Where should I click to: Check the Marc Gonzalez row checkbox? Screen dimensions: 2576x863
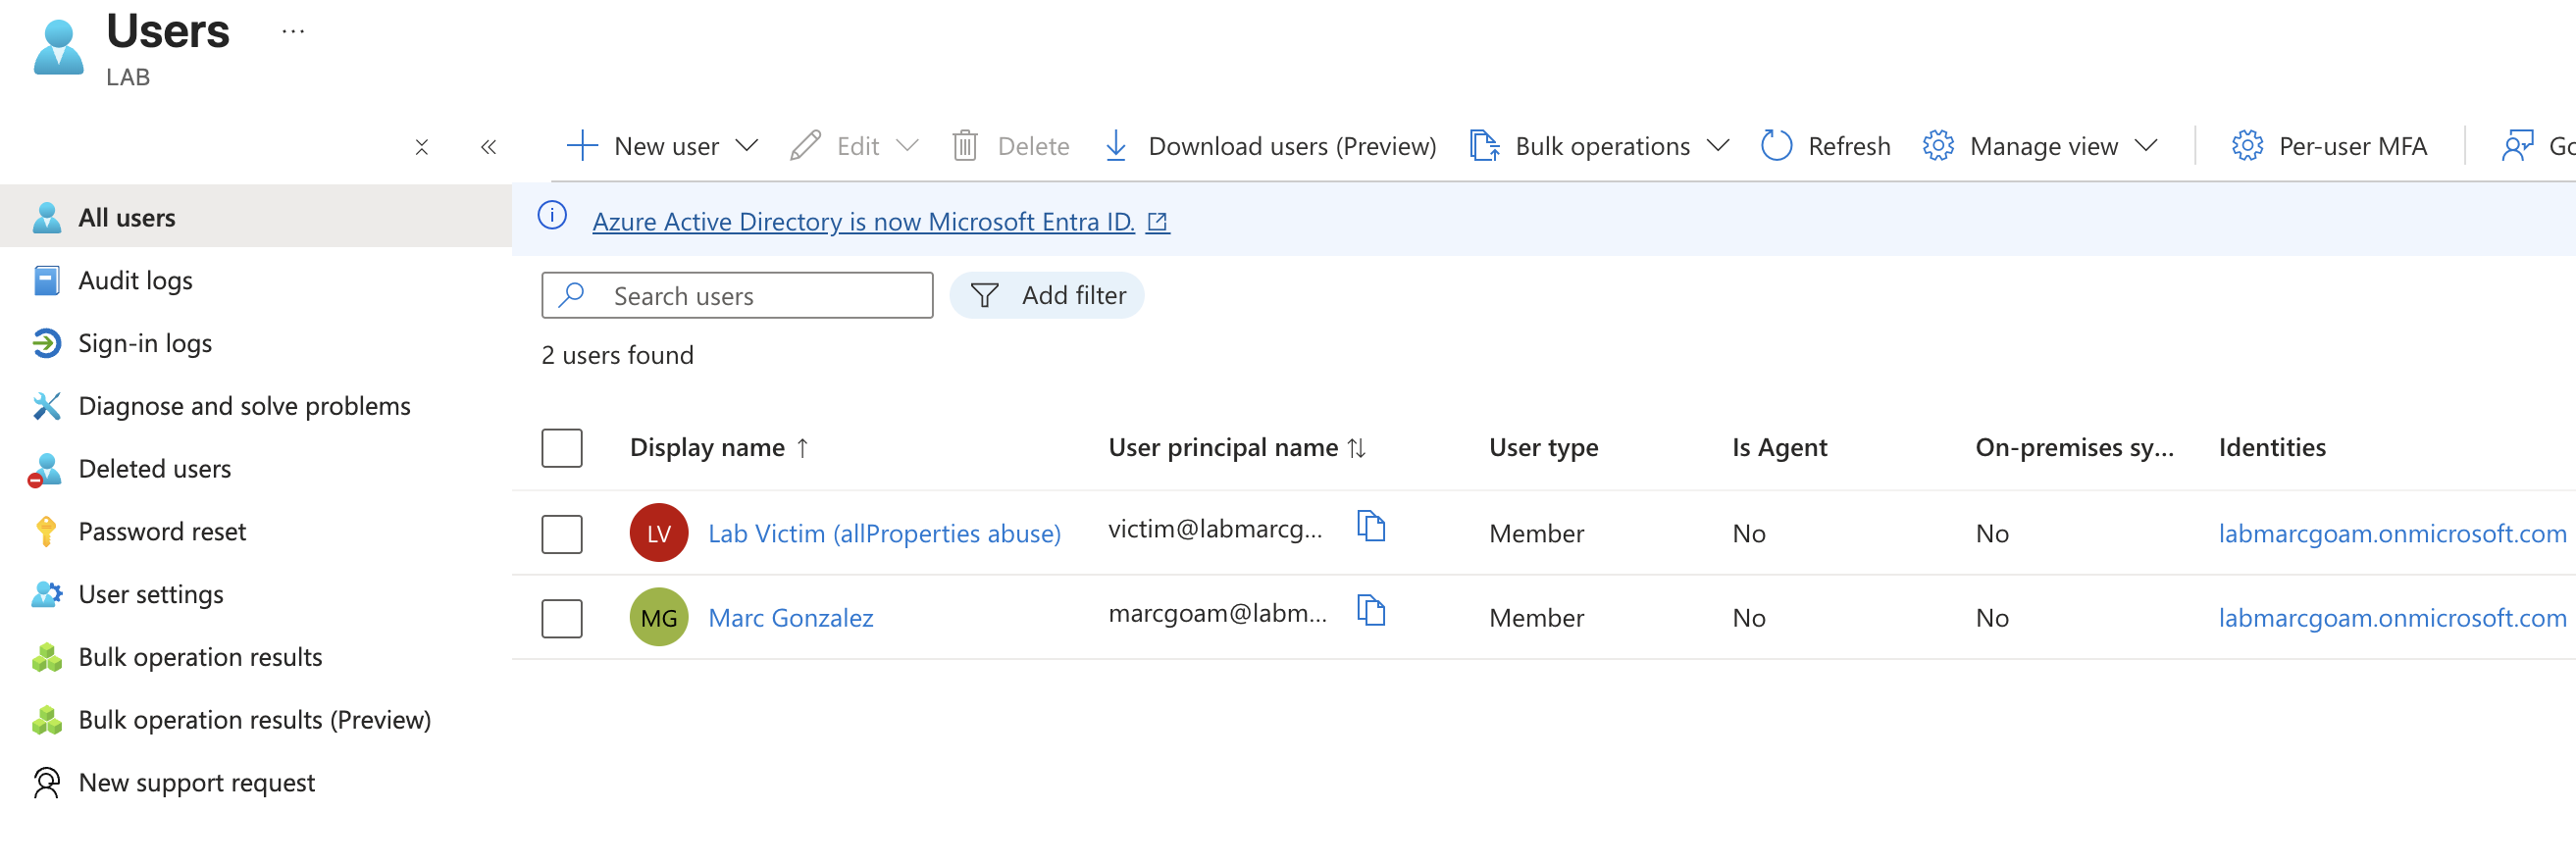click(x=562, y=618)
